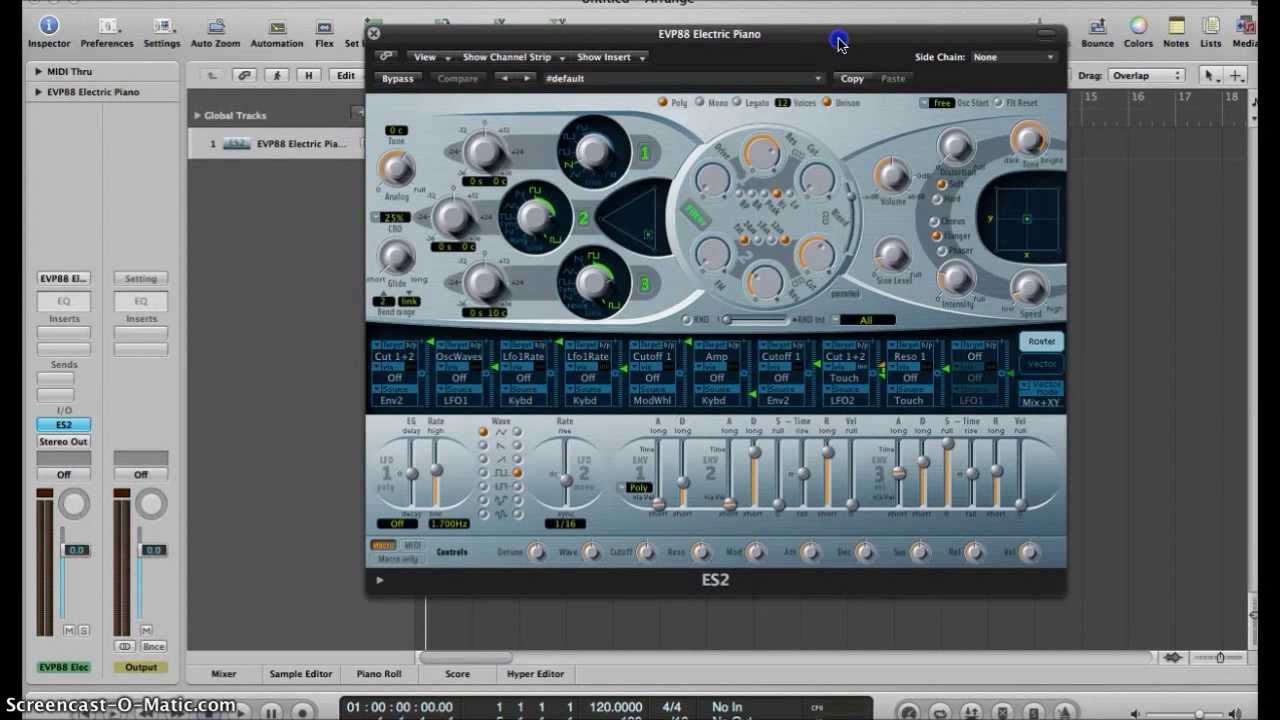The image size is (1280, 720).
Task: Click the oscillator 3 number button
Action: coord(645,285)
